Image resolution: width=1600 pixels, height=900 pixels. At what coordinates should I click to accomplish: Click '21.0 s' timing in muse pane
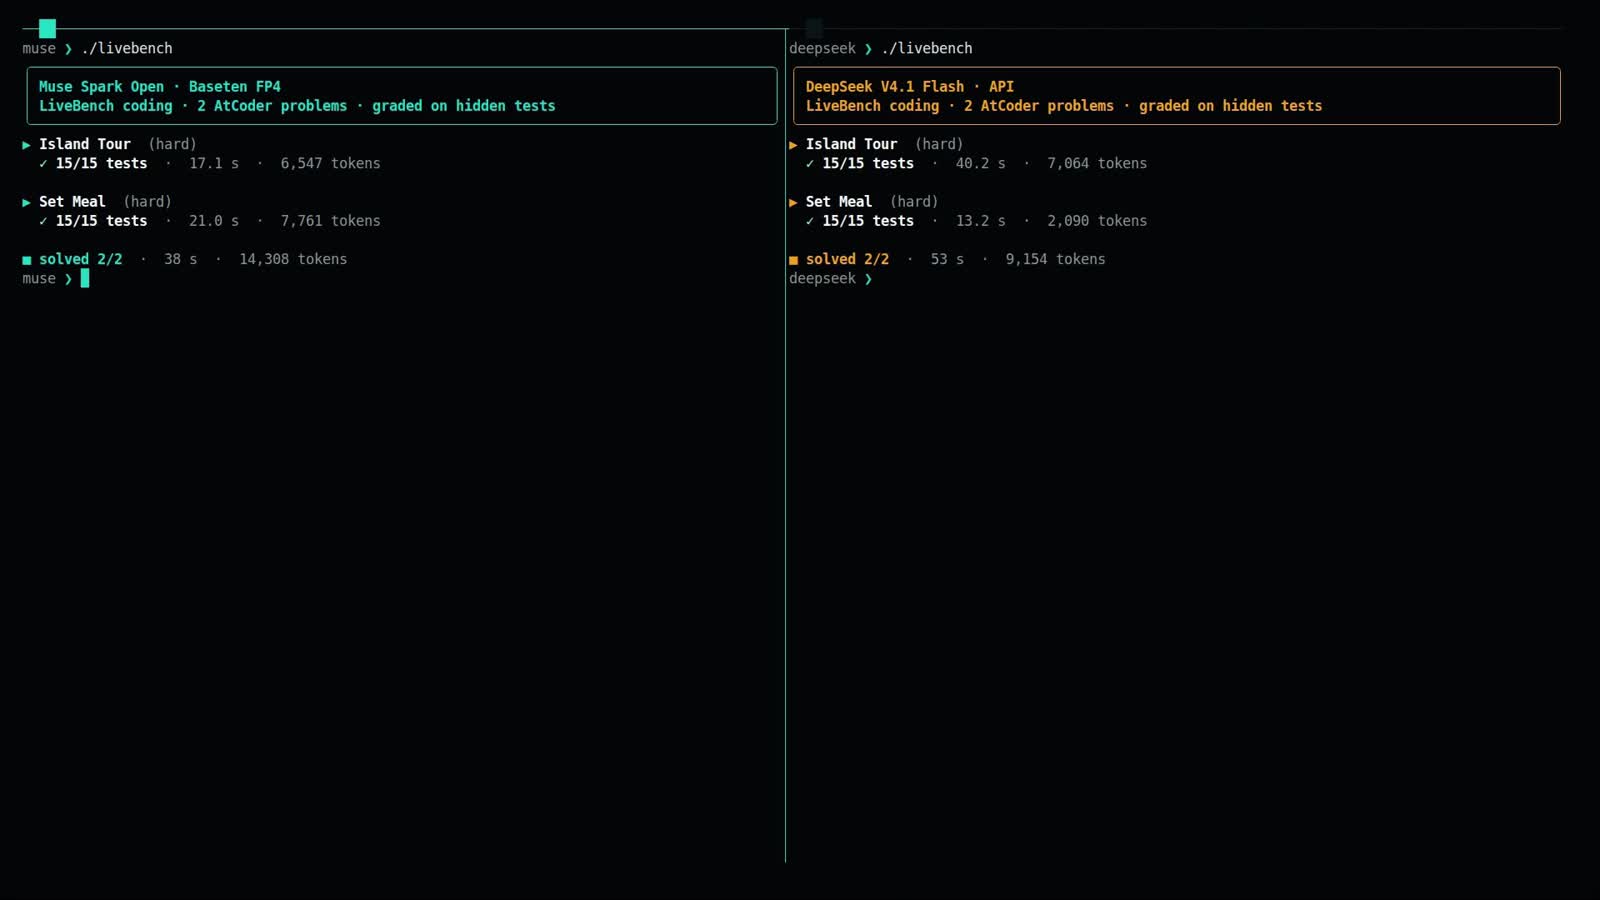tap(214, 221)
